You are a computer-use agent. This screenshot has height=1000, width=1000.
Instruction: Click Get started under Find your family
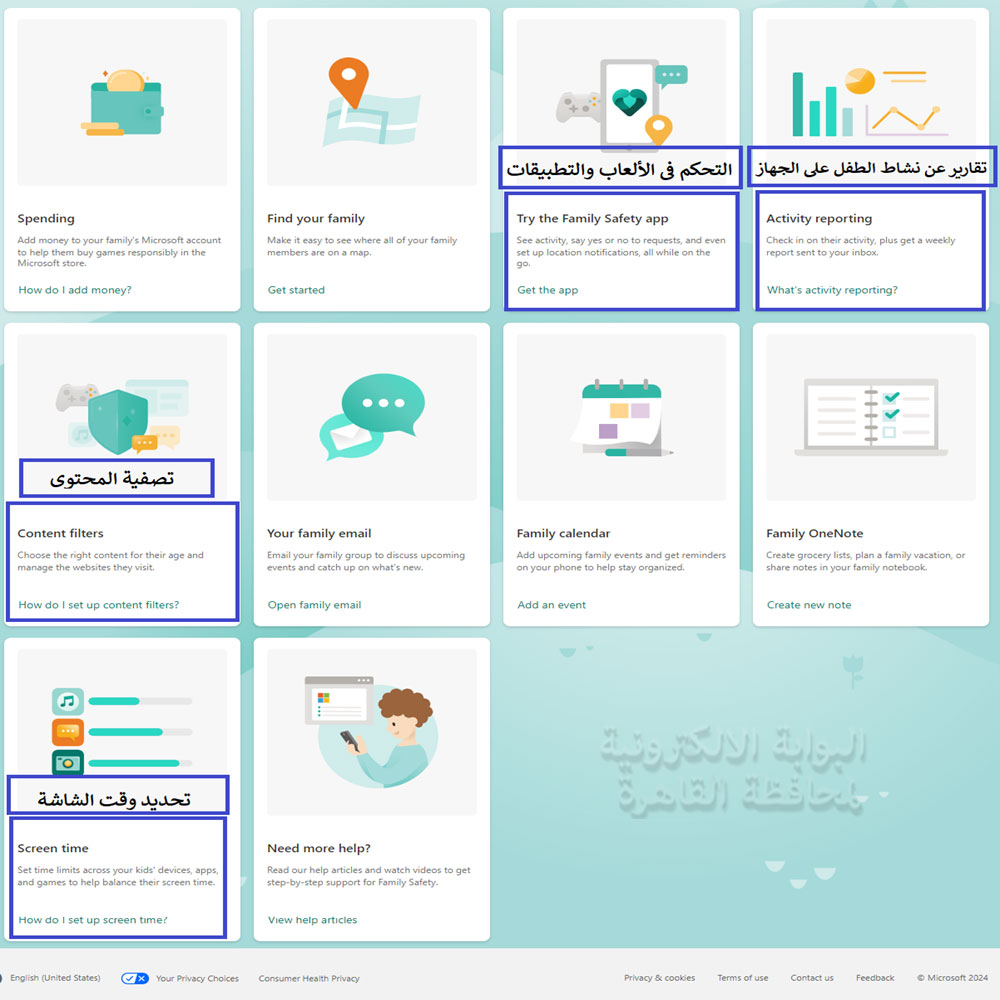pyautogui.click(x=294, y=289)
